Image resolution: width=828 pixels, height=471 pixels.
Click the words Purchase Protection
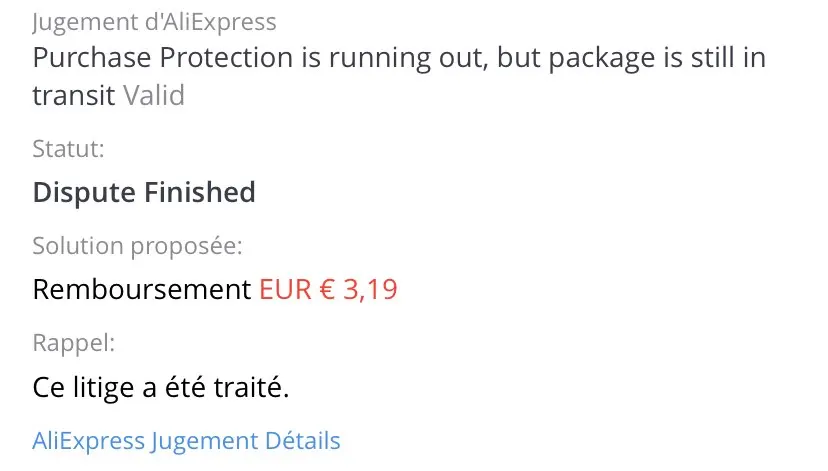pyautogui.click(x=162, y=57)
